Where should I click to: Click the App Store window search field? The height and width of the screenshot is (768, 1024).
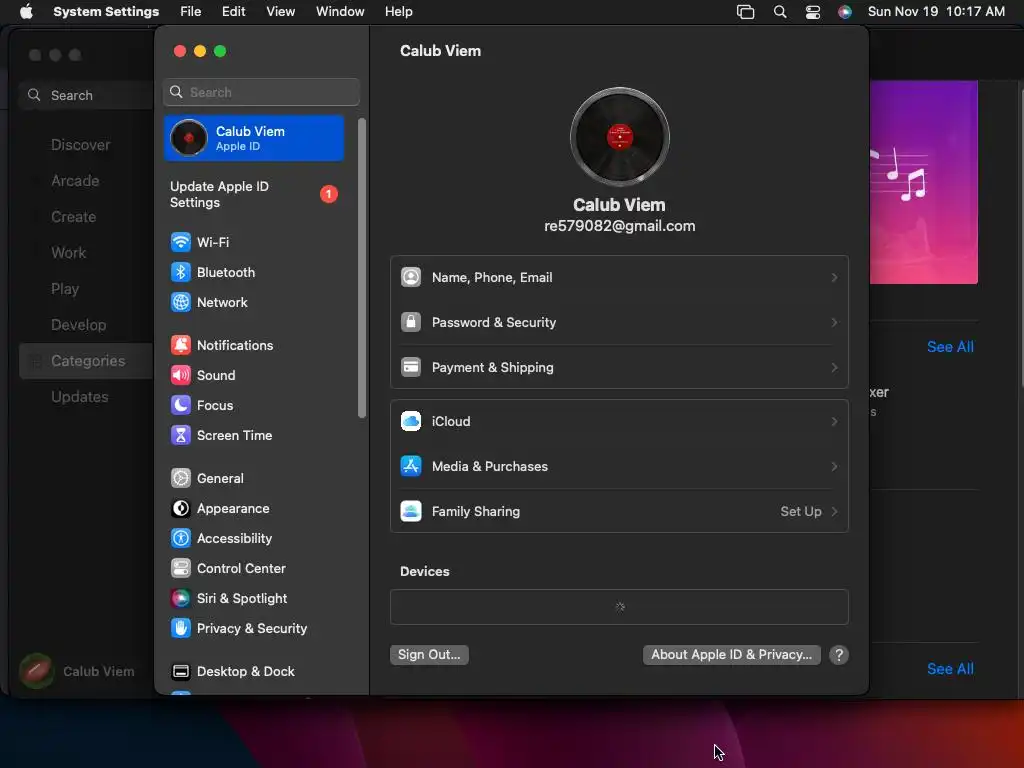86,95
